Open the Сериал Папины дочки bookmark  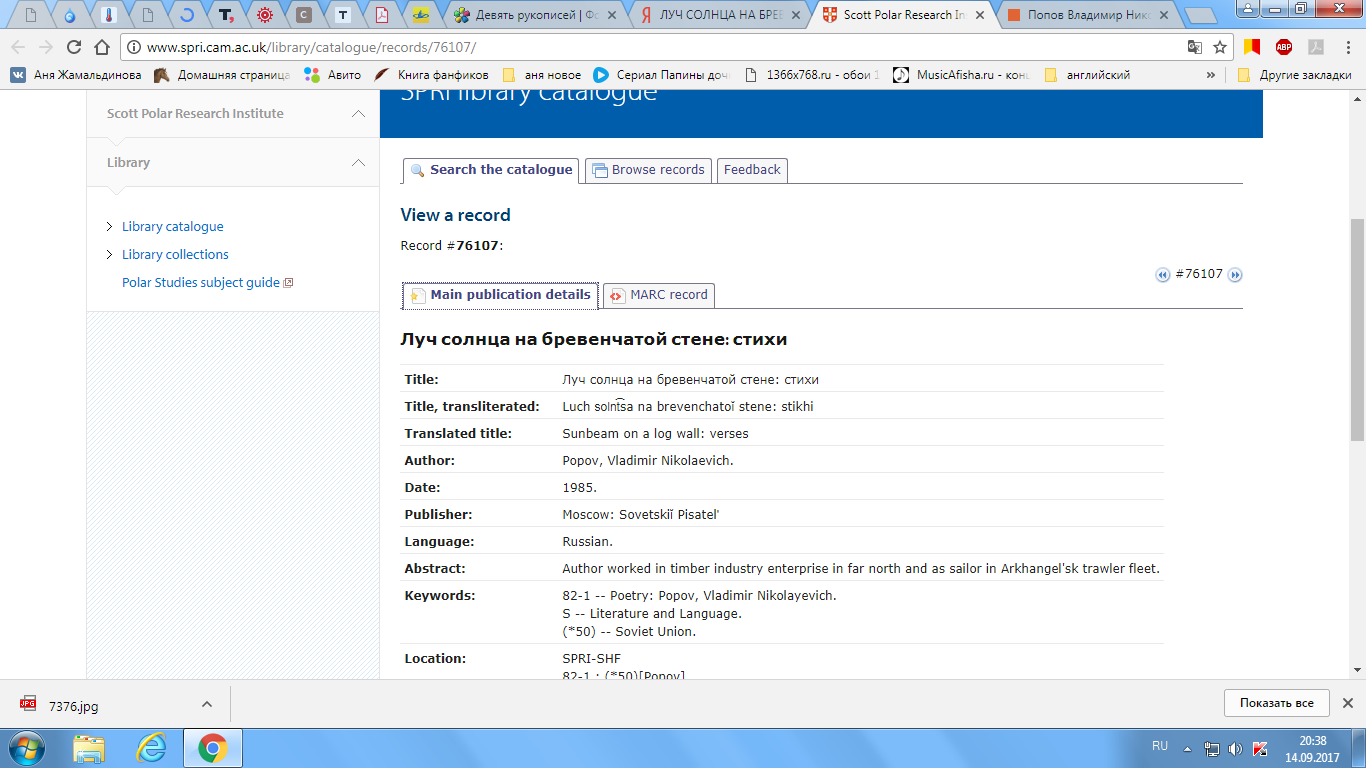662,75
